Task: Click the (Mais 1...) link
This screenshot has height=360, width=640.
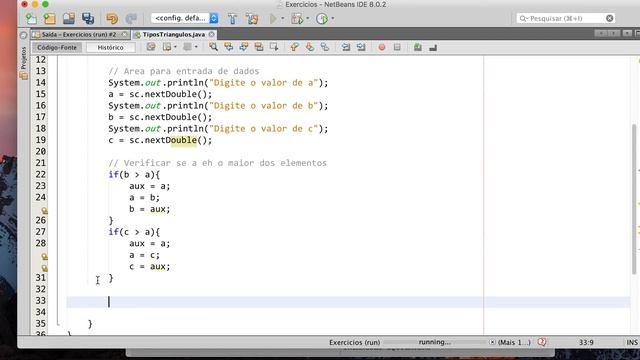Action: click(x=514, y=342)
